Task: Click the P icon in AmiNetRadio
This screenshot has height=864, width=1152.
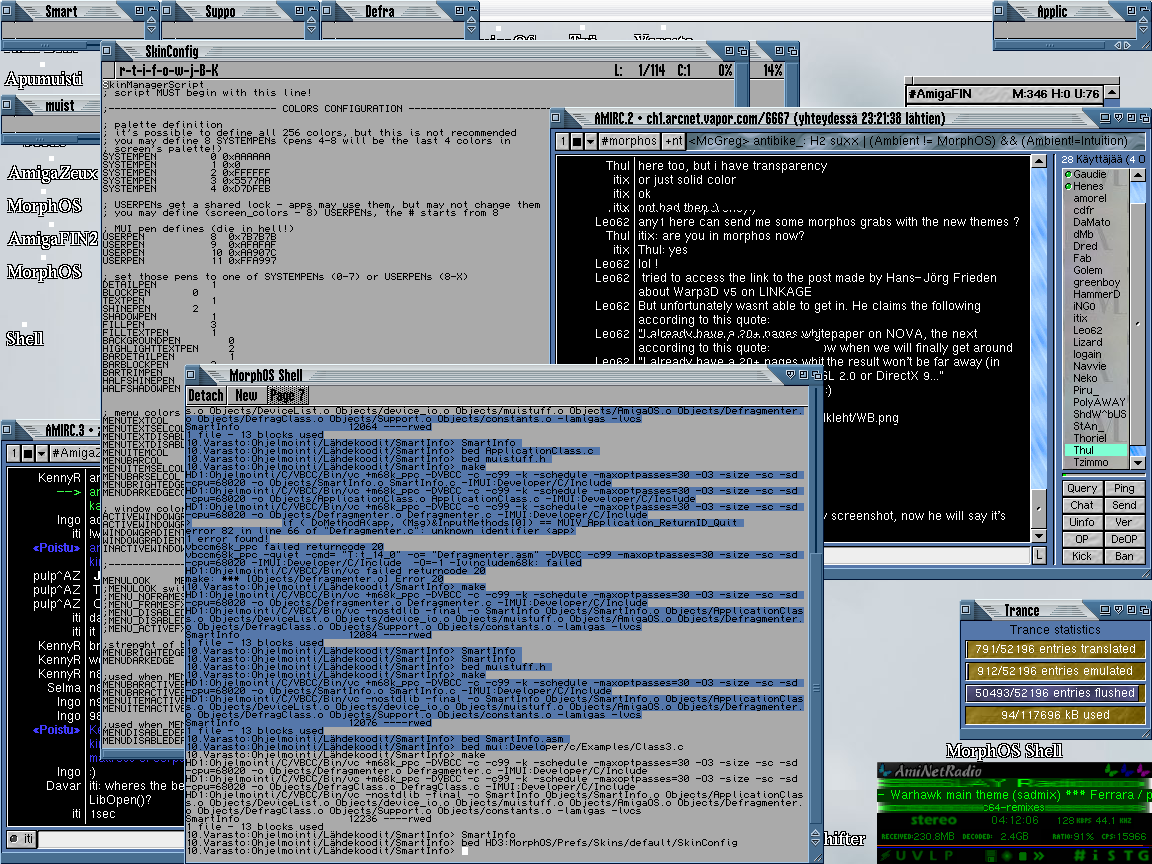Action: [948, 856]
